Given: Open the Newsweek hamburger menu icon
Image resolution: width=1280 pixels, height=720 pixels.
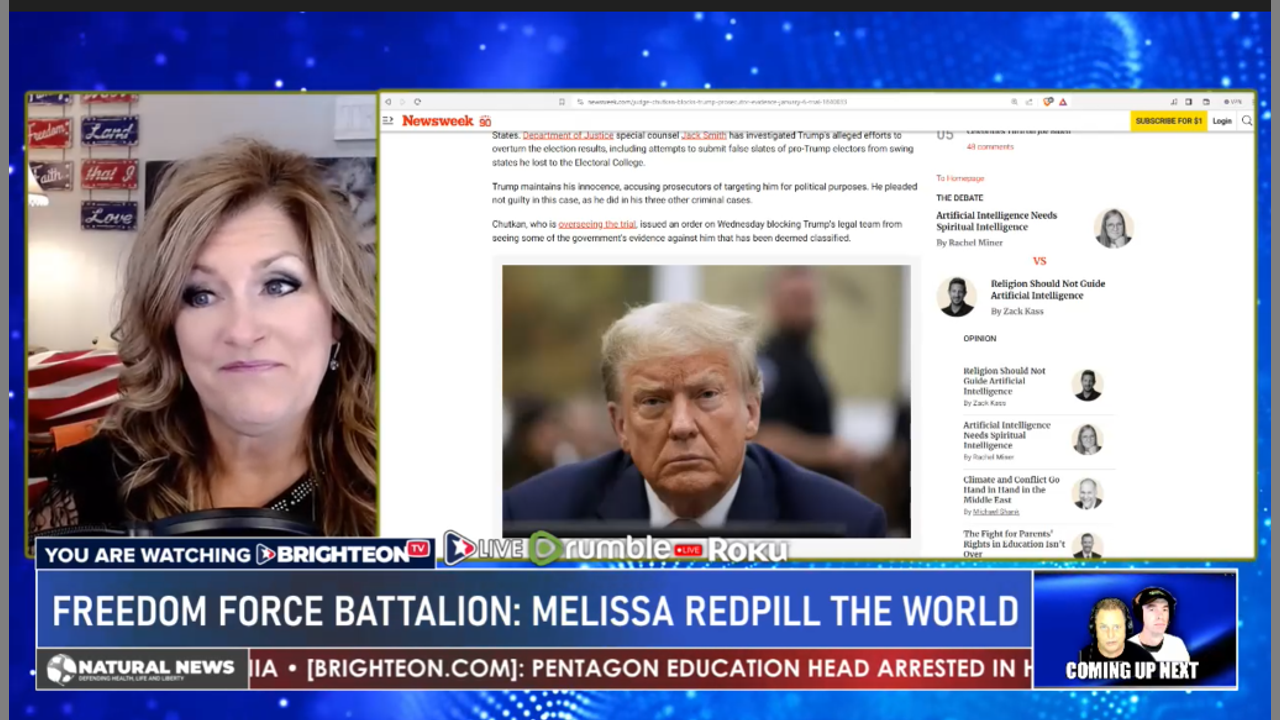Looking at the screenshot, I should [x=388, y=121].
